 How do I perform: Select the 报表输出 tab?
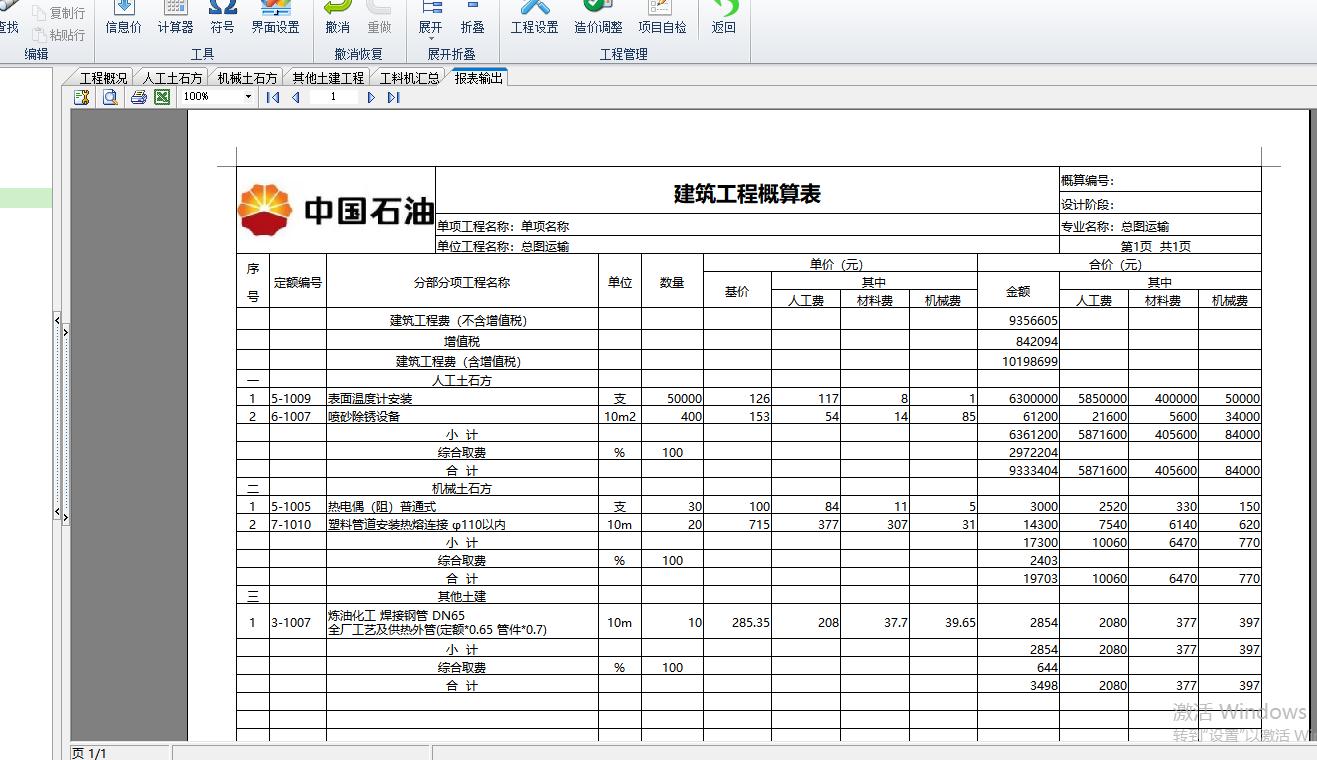point(478,77)
